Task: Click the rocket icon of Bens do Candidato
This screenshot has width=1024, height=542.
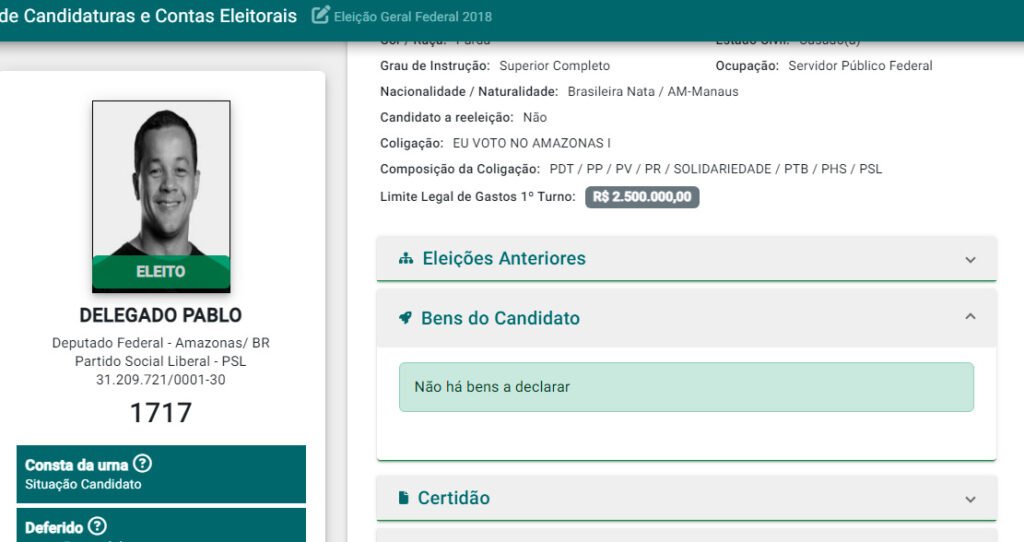Action: pyautogui.click(x=405, y=318)
